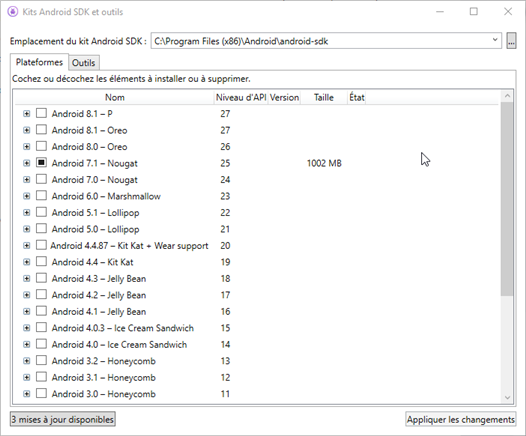This screenshot has height=436, width=526.
Task: Maximize the Kits Android SDK window
Action: point(474,12)
